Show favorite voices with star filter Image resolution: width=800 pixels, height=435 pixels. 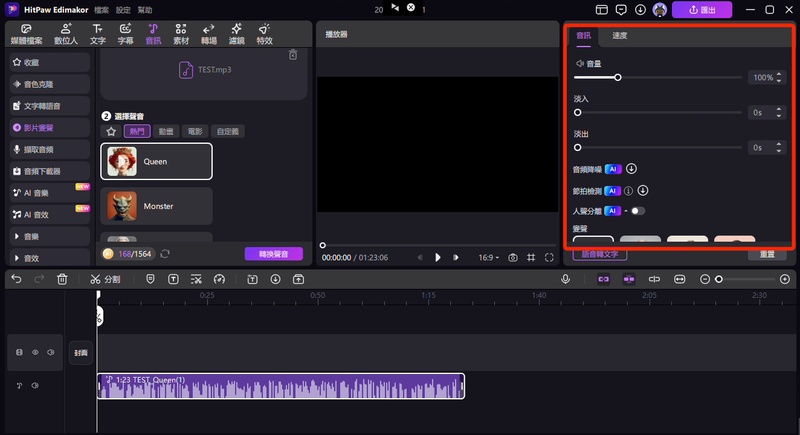[x=111, y=132]
